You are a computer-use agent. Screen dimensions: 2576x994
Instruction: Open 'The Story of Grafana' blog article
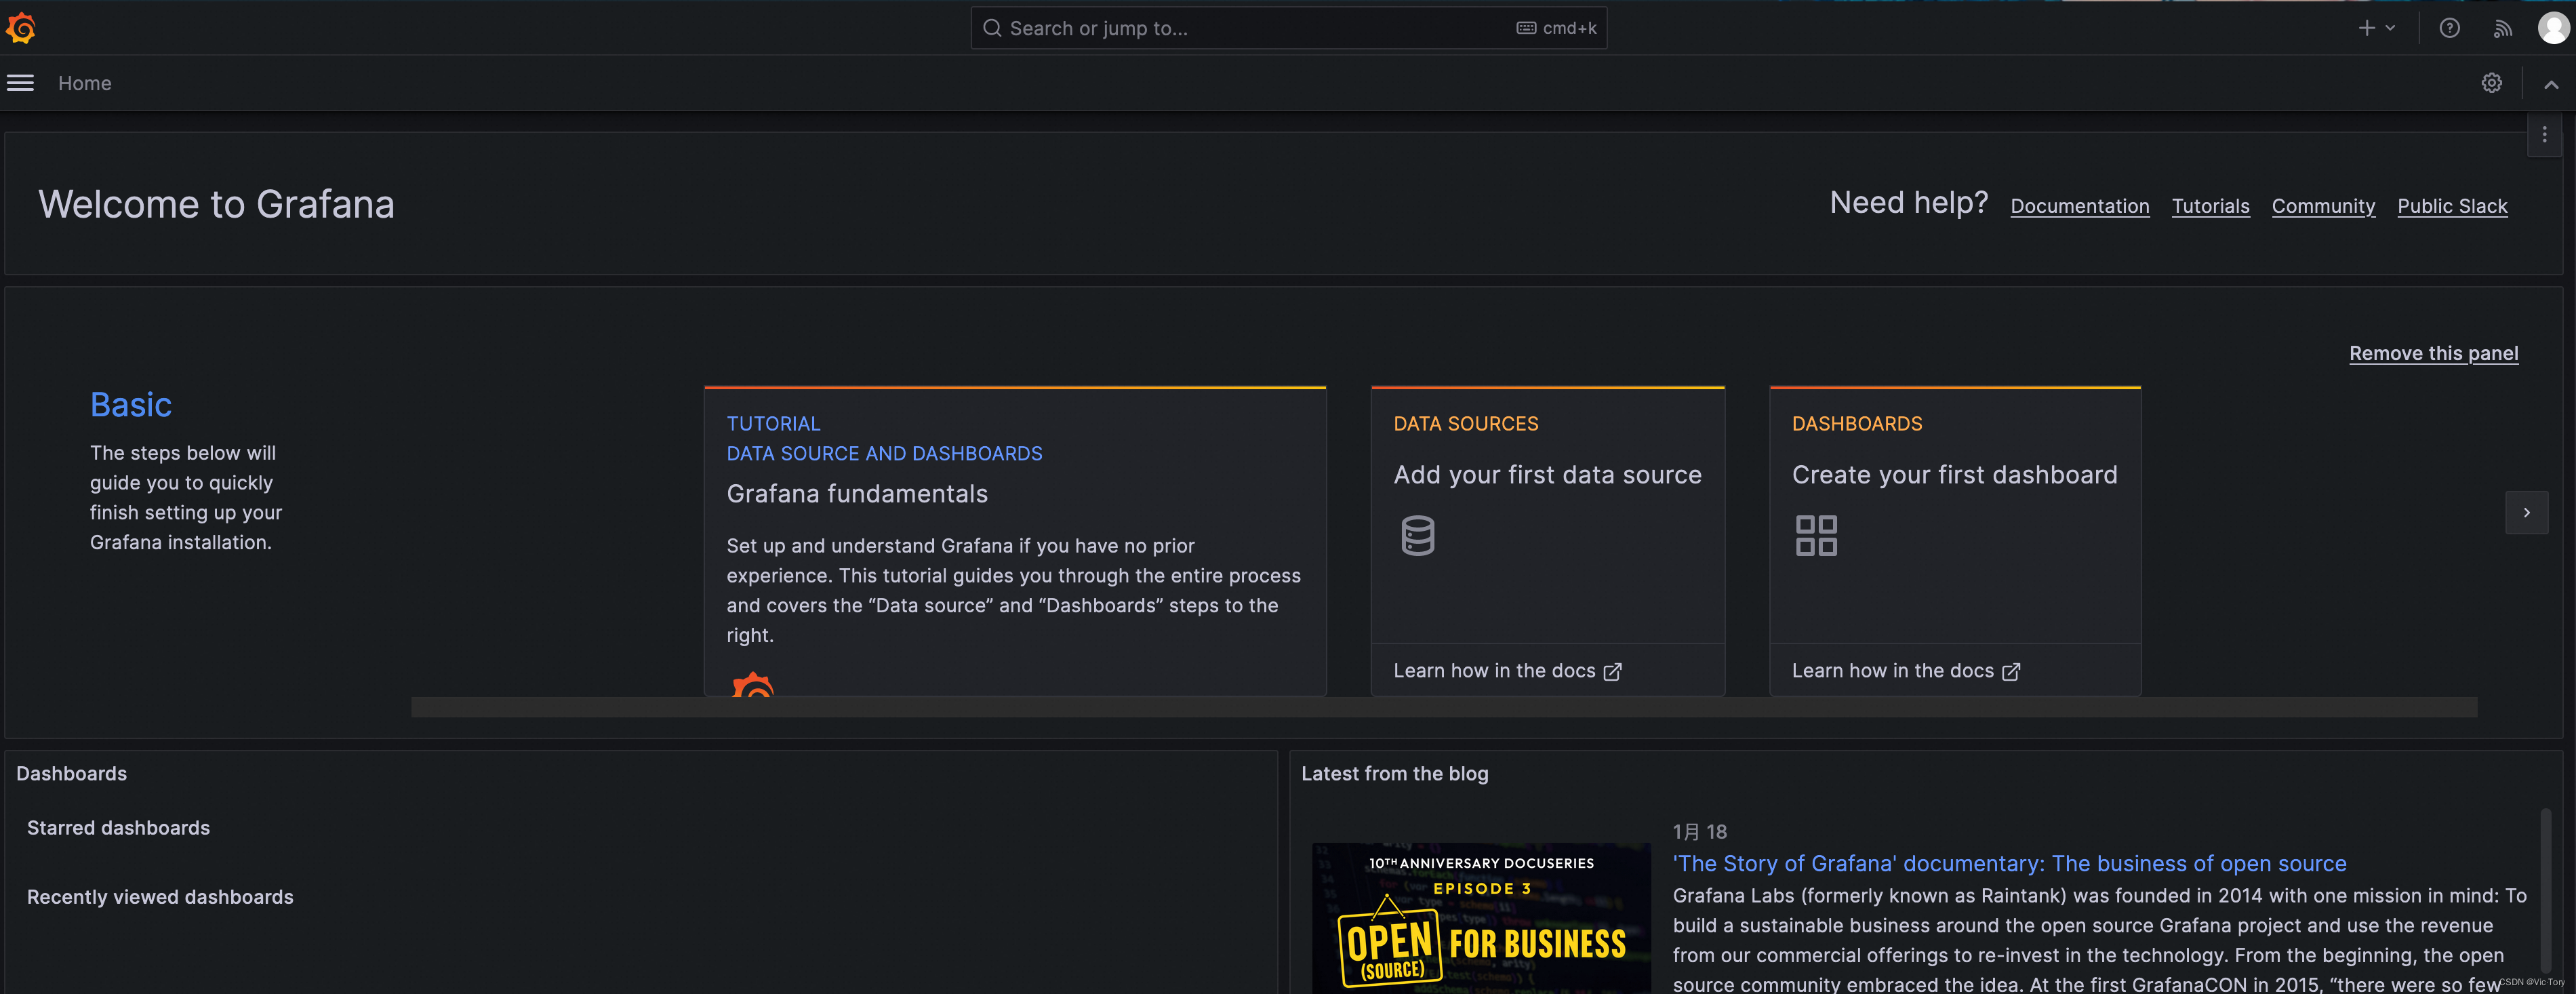pos(2009,863)
